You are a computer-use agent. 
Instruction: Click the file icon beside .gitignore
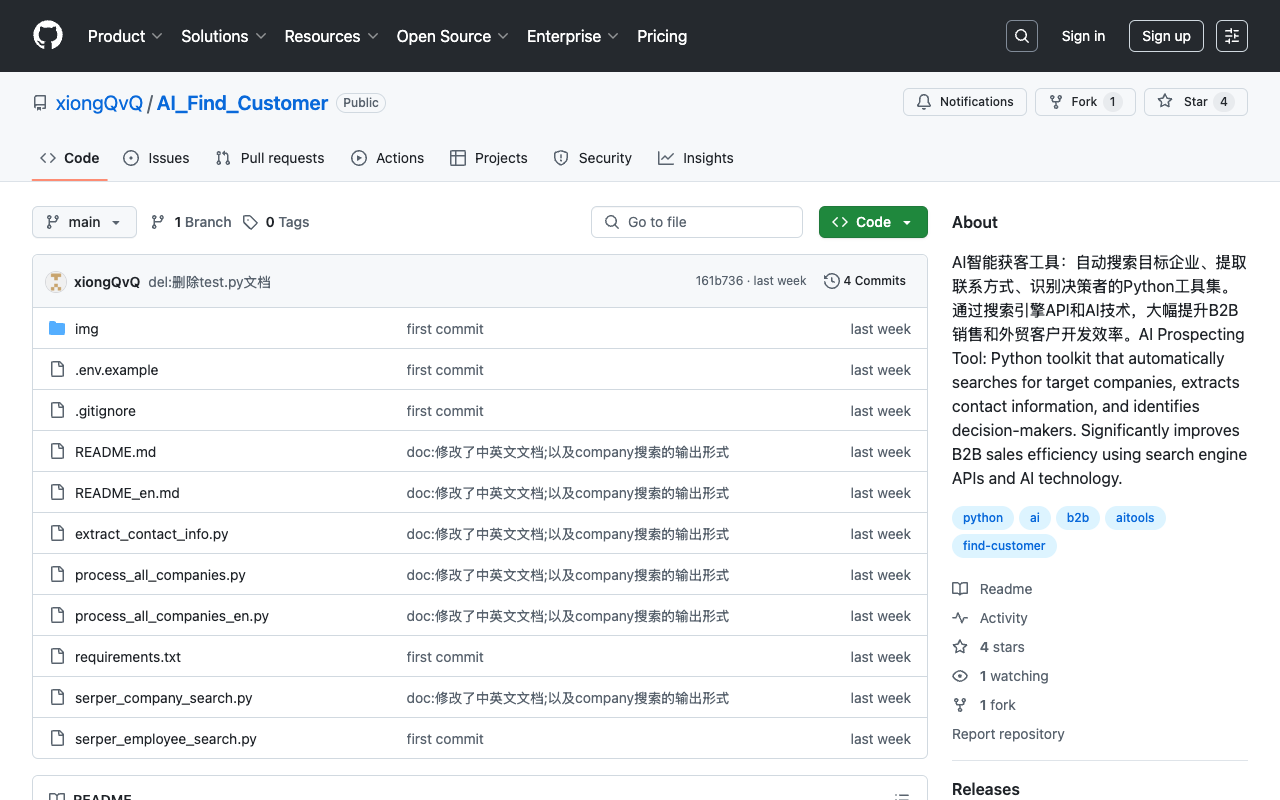pos(57,411)
